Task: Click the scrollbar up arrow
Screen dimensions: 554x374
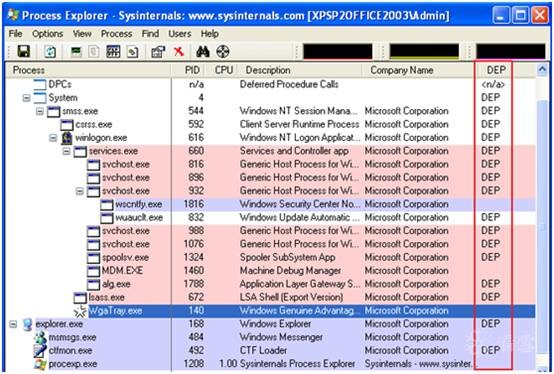Action: click(542, 70)
